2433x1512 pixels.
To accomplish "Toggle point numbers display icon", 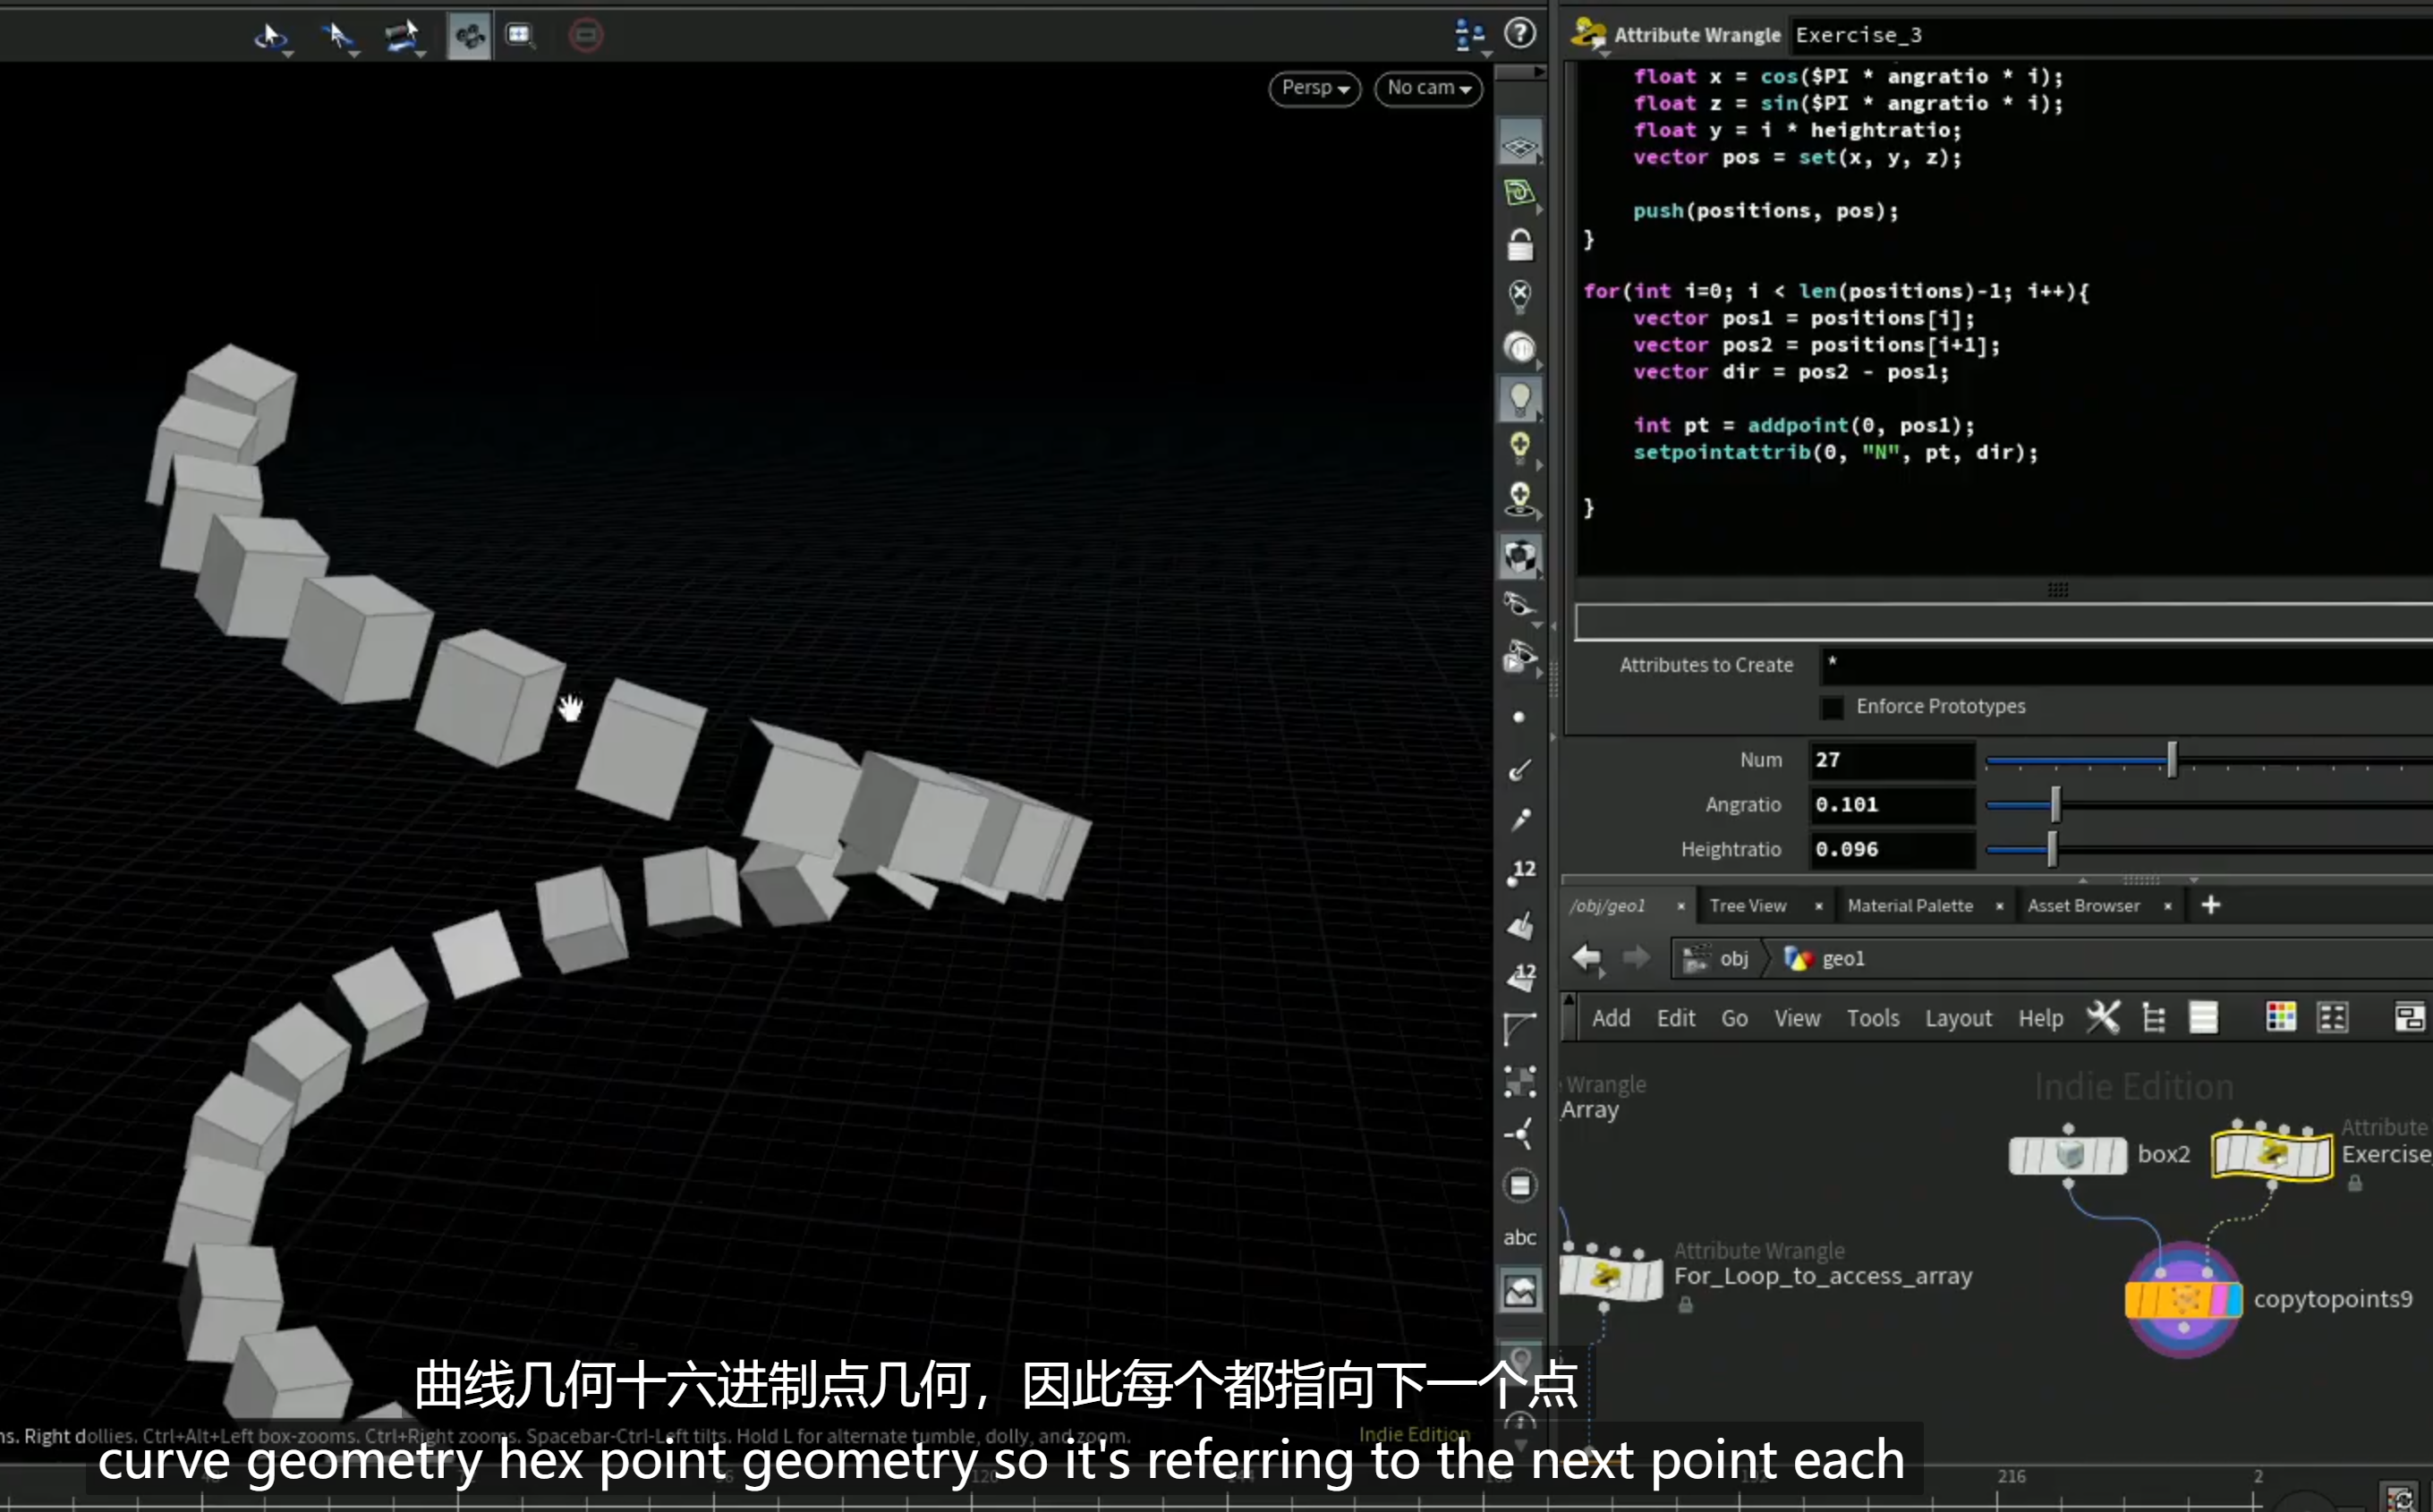I will coord(1520,872).
